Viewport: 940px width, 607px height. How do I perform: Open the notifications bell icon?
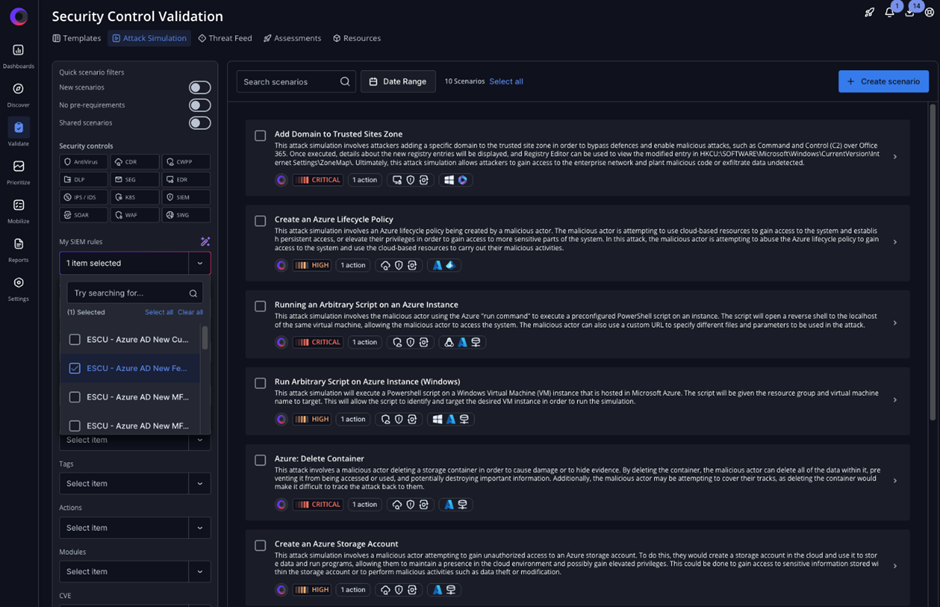point(890,12)
